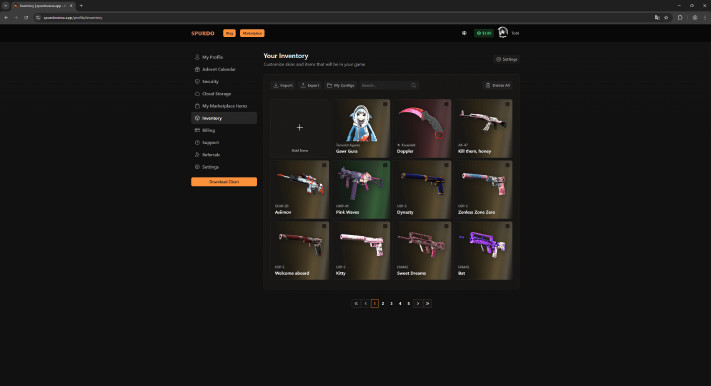
Task: Open the Referrals sidebar item
Action: click(x=224, y=155)
